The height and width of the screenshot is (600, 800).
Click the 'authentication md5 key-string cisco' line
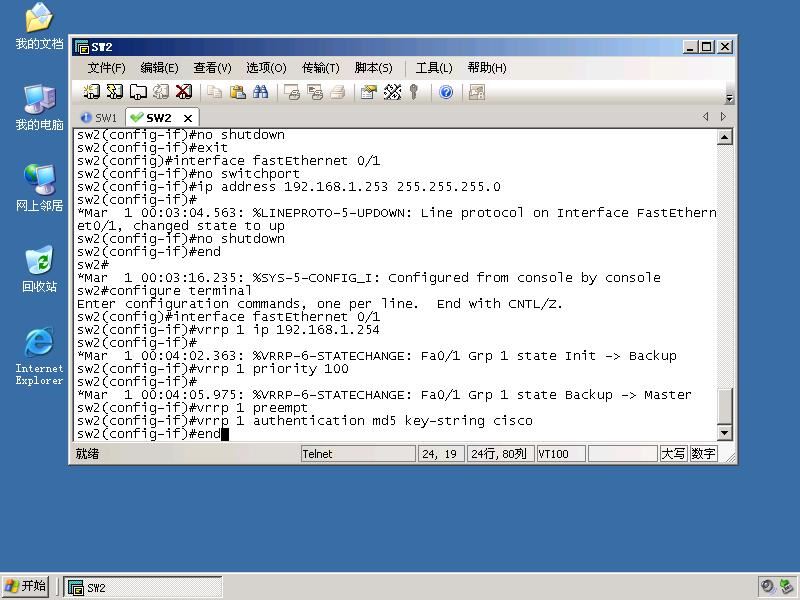[x=305, y=421]
